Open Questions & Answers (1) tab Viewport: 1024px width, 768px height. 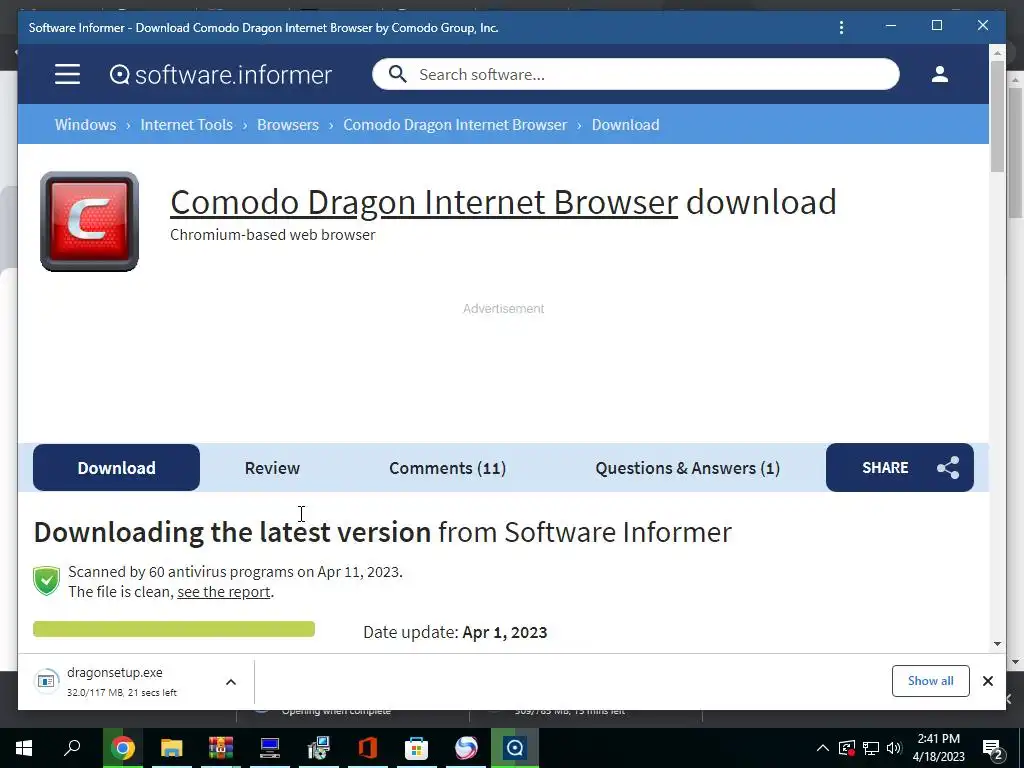pyautogui.click(x=688, y=468)
